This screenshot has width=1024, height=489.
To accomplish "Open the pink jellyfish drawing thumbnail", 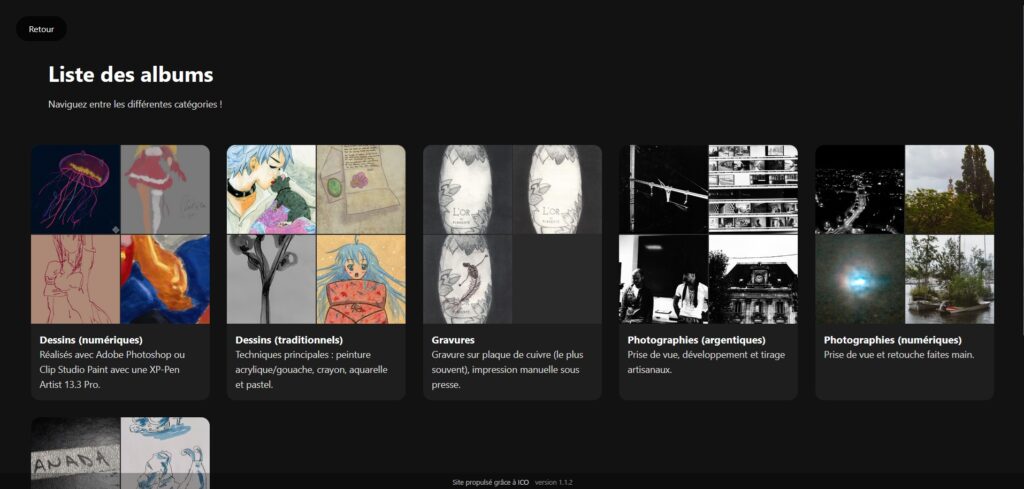I will 75,189.
